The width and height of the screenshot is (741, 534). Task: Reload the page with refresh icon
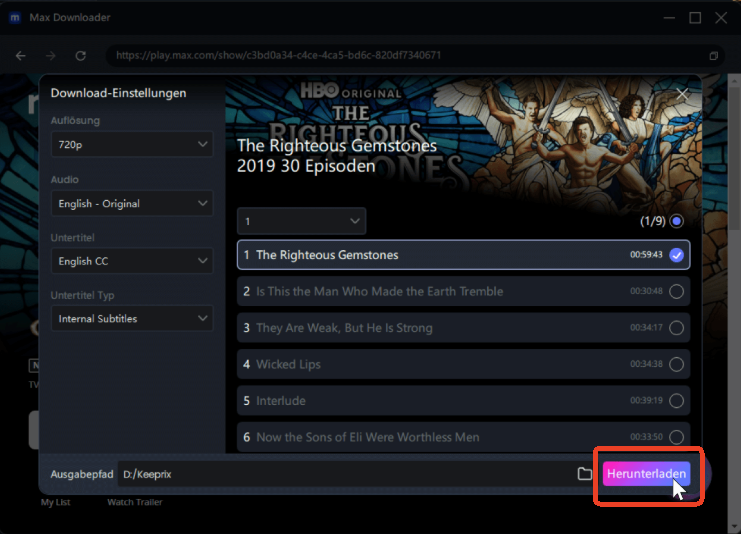tap(81, 56)
